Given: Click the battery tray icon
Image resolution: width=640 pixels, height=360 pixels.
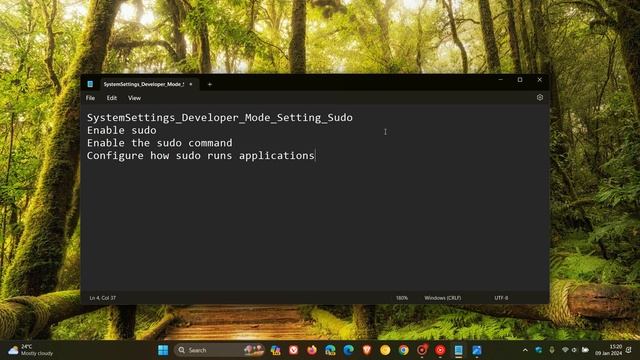Looking at the screenshot, I should point(585,350).
